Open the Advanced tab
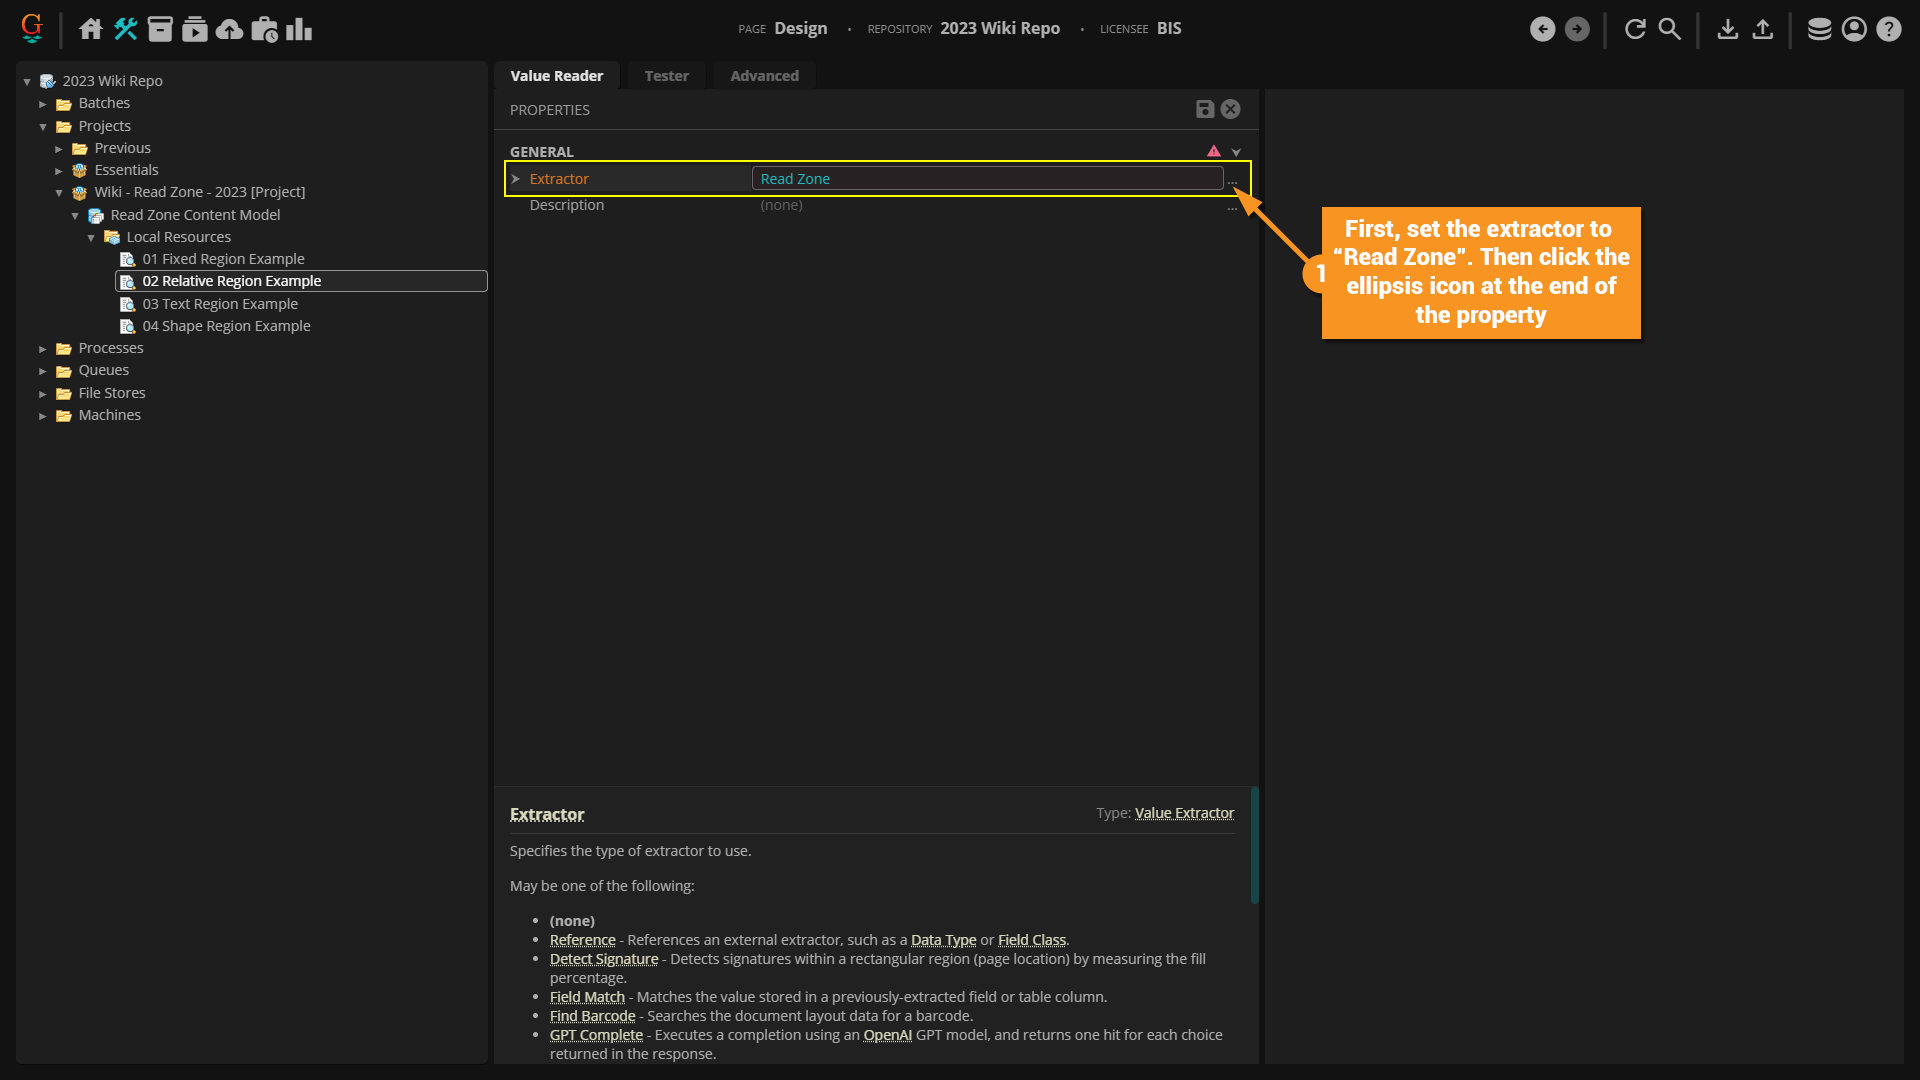 pyautogui.click(x=764, y=76)
